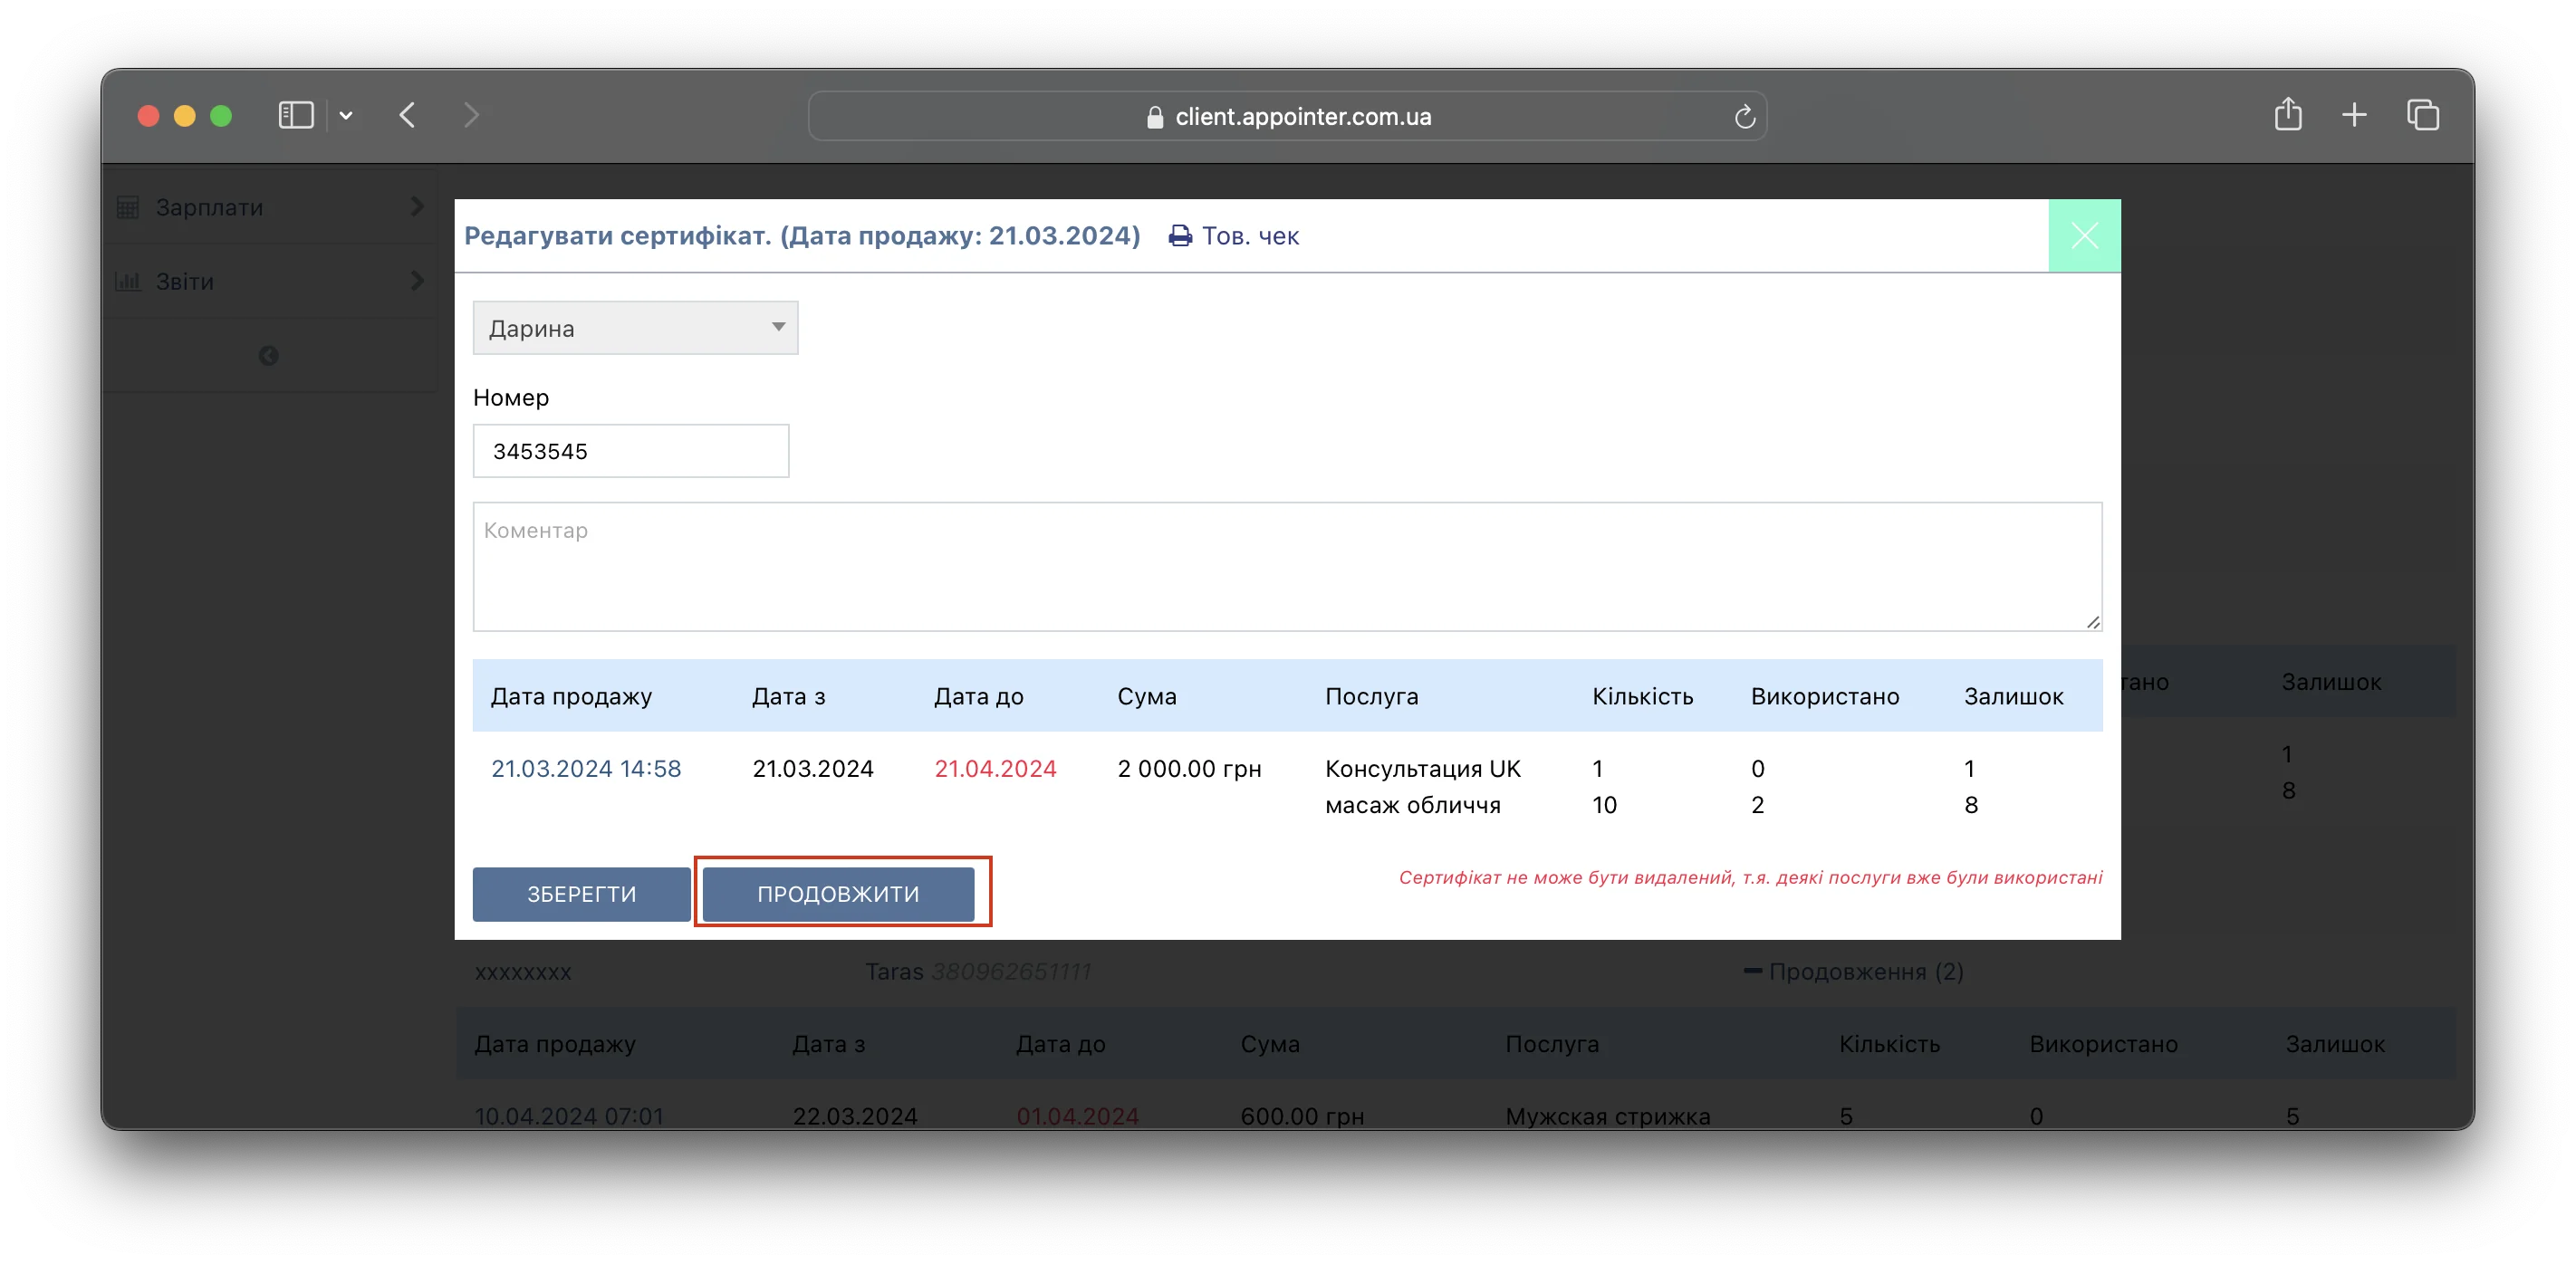This screenshot has width=2576, height=1264.
Task: Click the client name Taras in background
Action: (894, 972)
